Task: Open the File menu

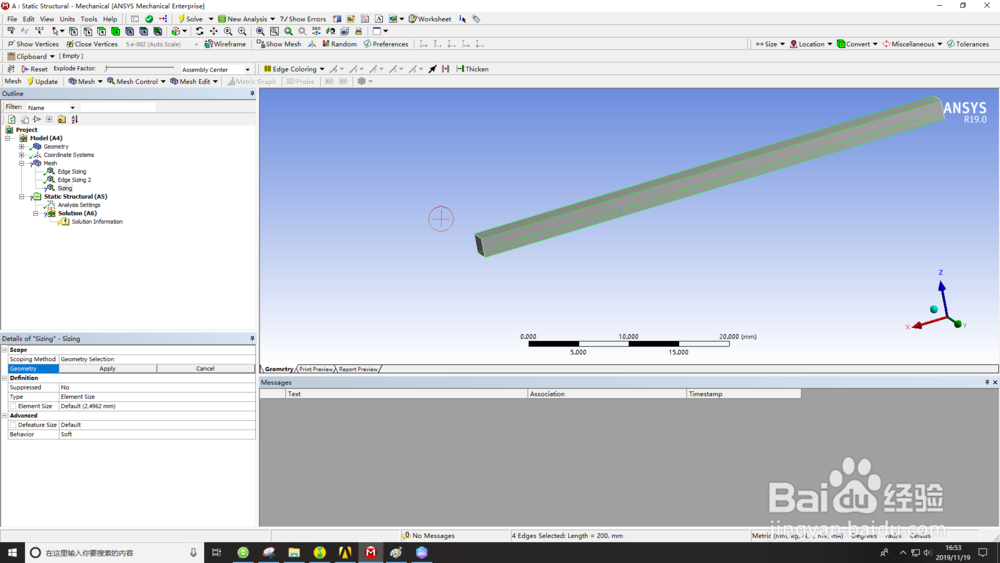Action: [x=12, y=19]
